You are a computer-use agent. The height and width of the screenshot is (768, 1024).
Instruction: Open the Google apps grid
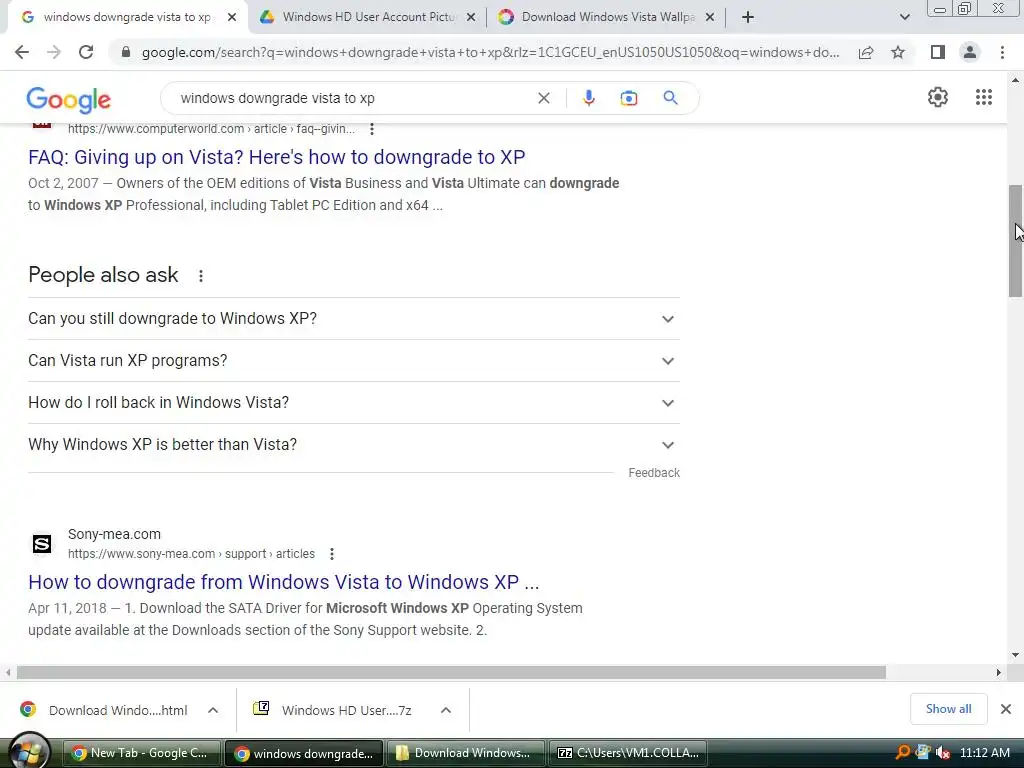[x=984, y=97]
